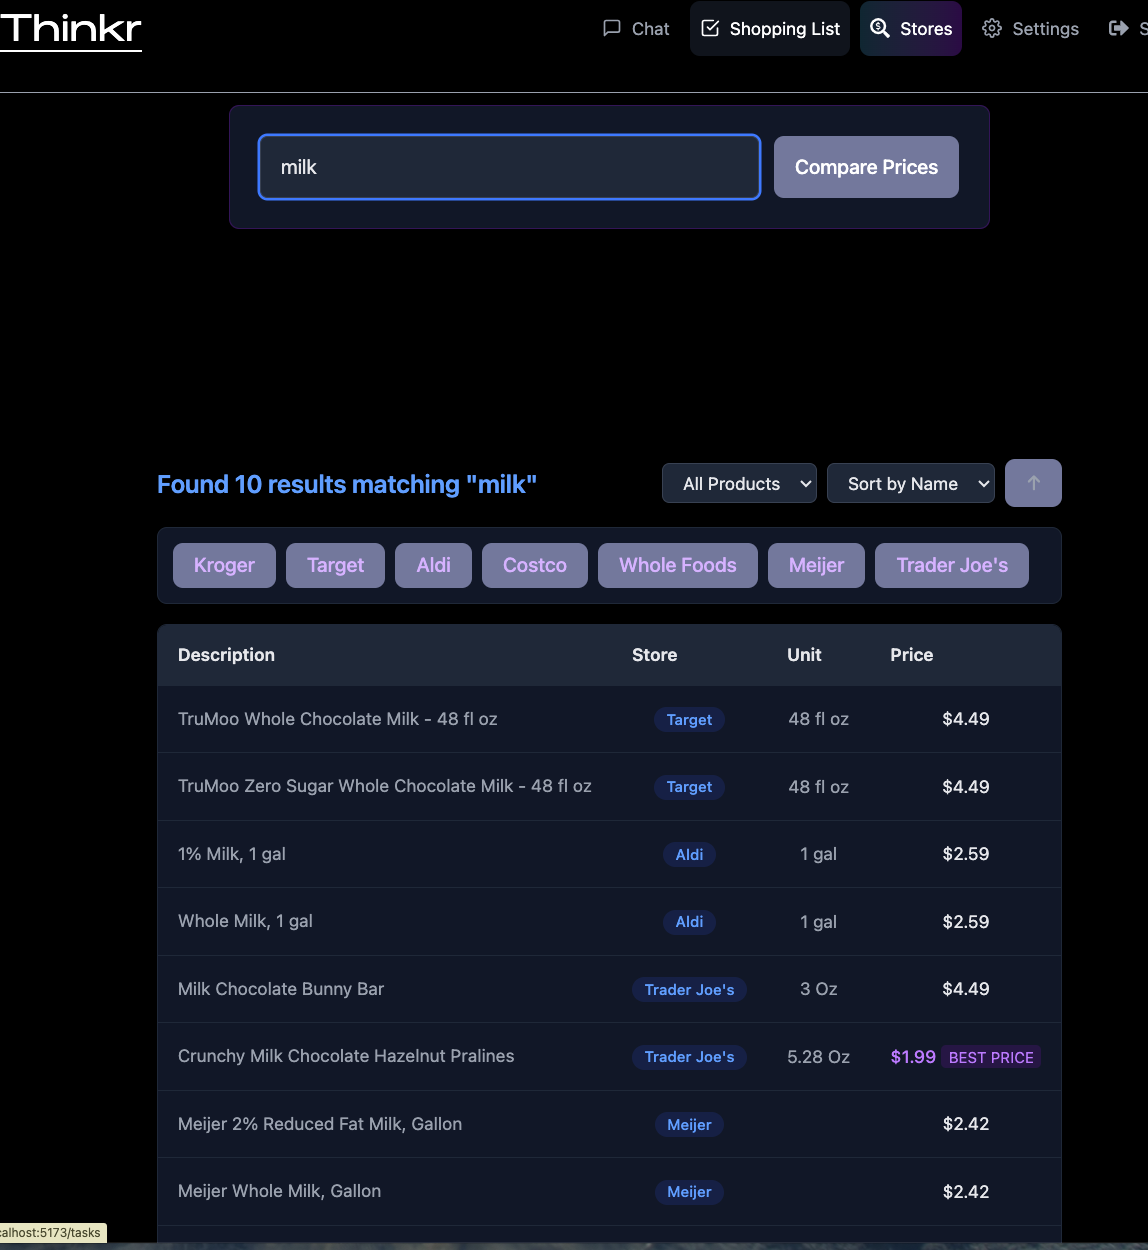Click Aldi badge in 1% Milk row
The image size is (1148, 1250).
point(689,855)
